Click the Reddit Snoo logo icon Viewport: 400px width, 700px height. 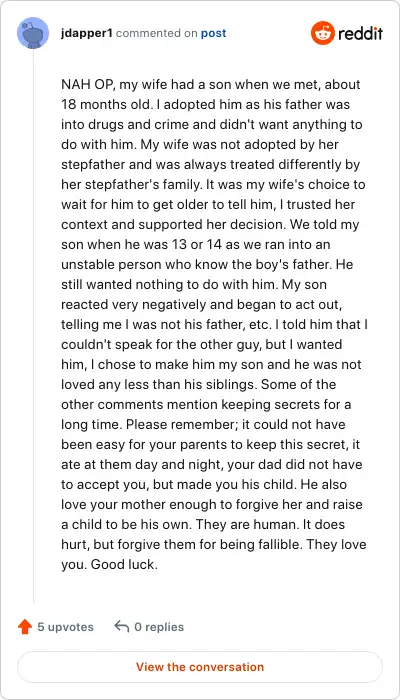pyautogui.click(x=323, y=33)
